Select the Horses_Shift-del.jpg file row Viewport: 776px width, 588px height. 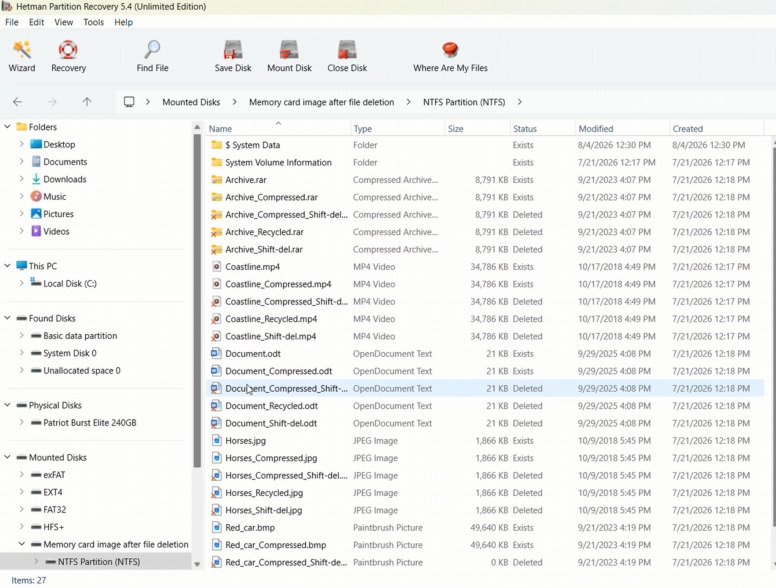[485, 510]
